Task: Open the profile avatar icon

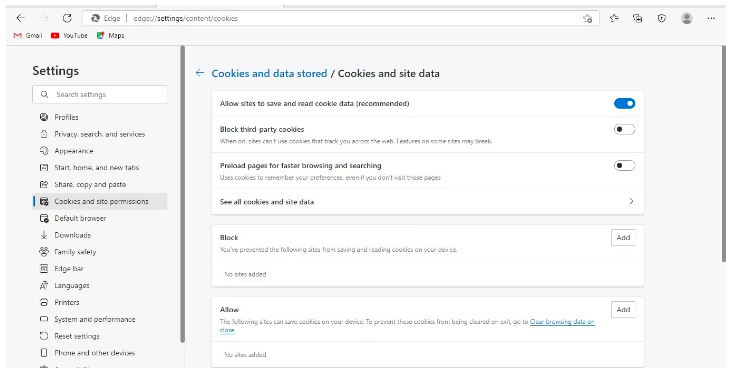Action: [687, 18]
